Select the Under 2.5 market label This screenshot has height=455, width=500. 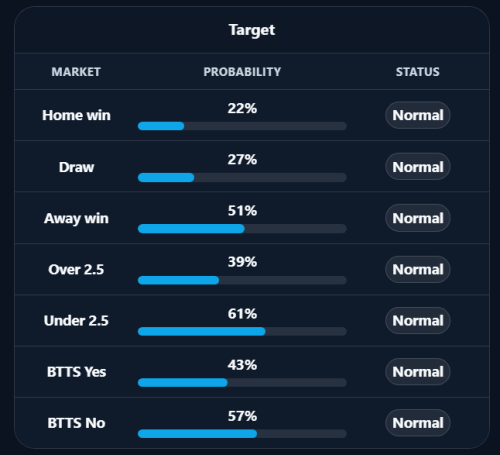(76, 321)
